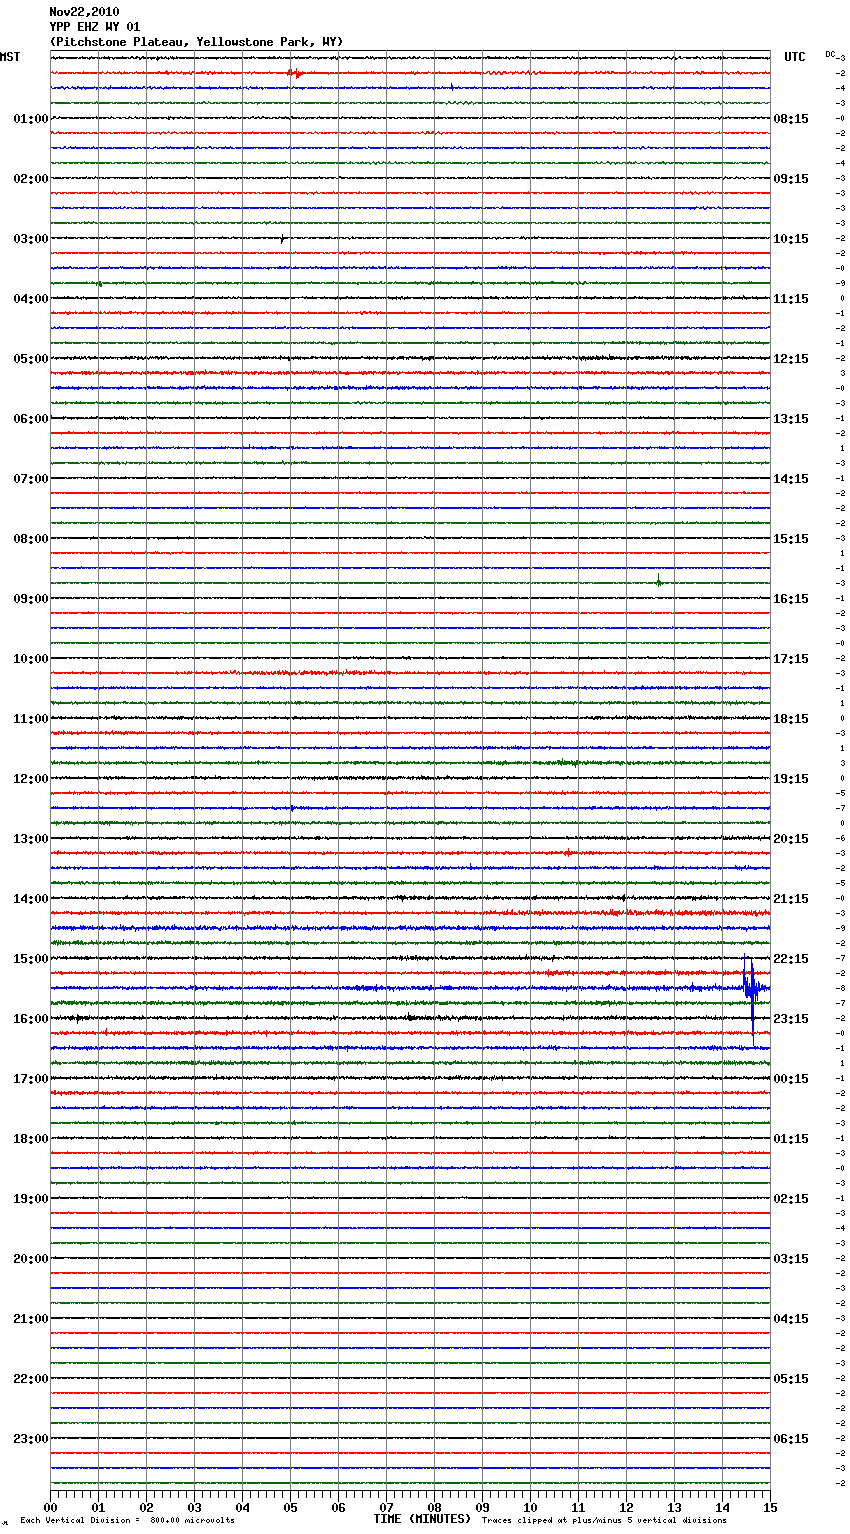The height and width of the screenshot is (1534, 850).
Task: Select the 14:00 MST time label
Action: 30,899
